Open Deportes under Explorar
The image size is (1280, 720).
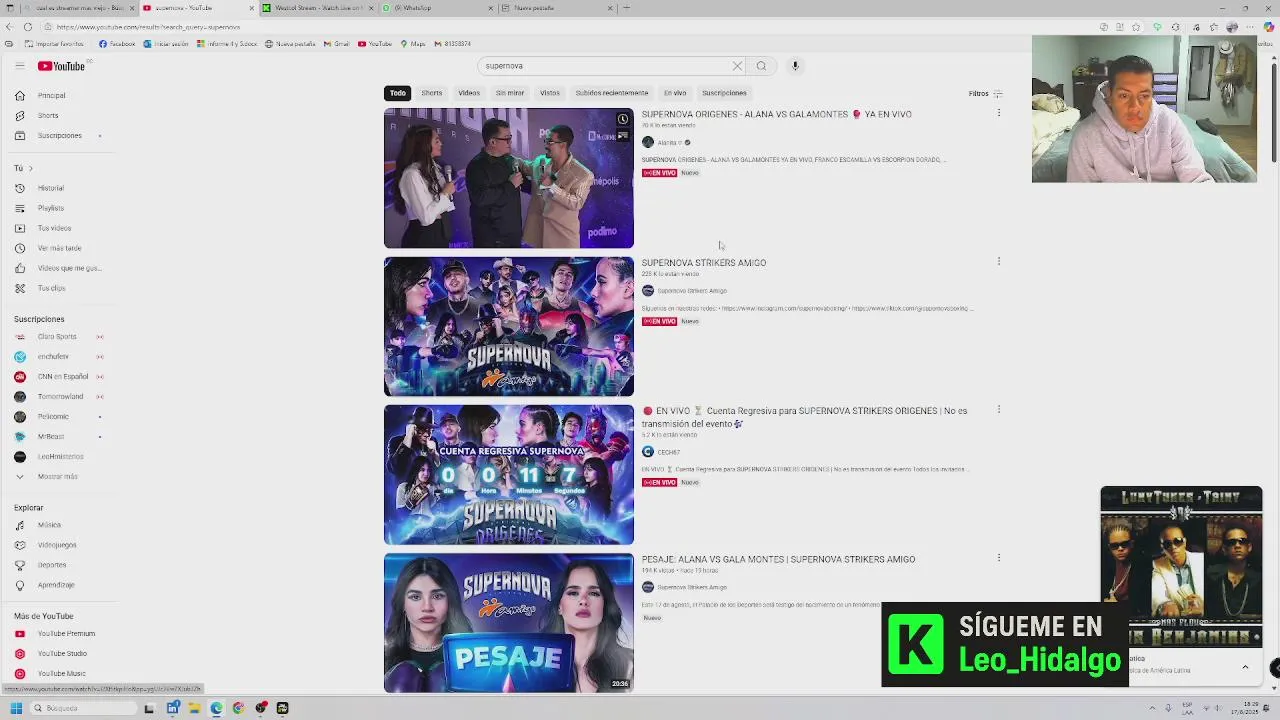point(60,565)
